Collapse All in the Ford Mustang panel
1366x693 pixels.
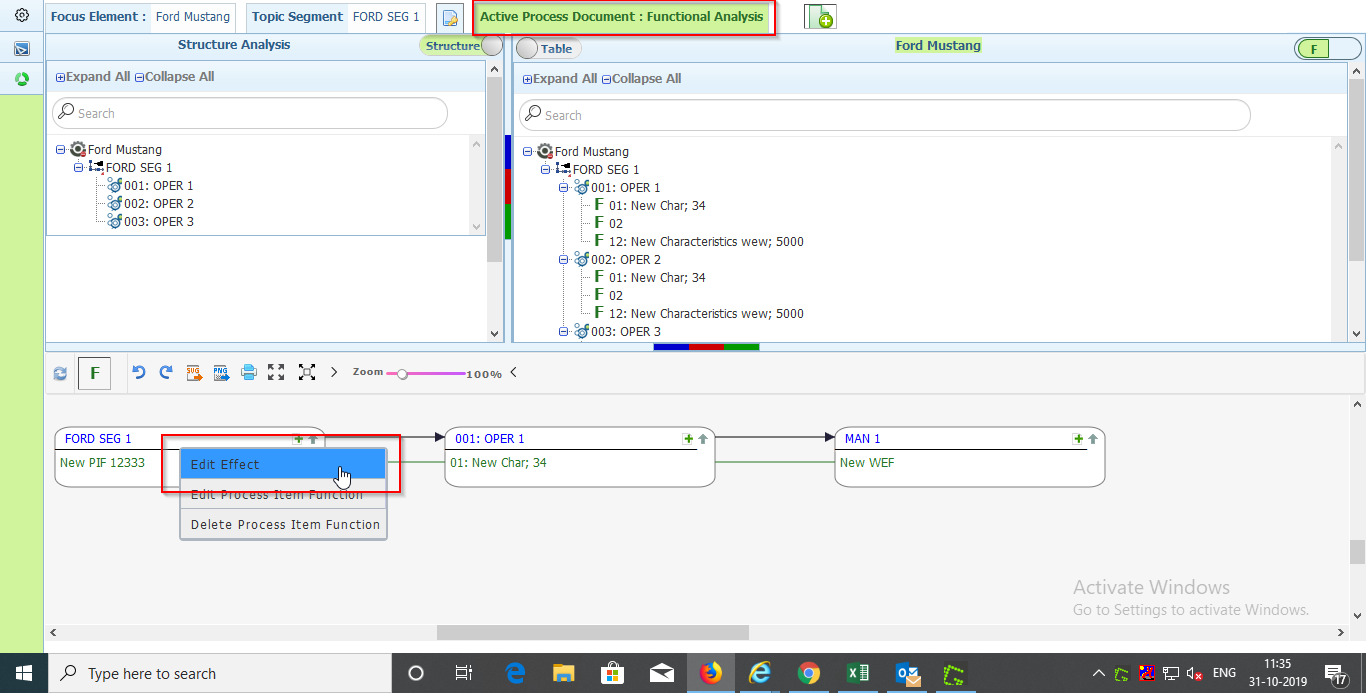tap(641, 79)
